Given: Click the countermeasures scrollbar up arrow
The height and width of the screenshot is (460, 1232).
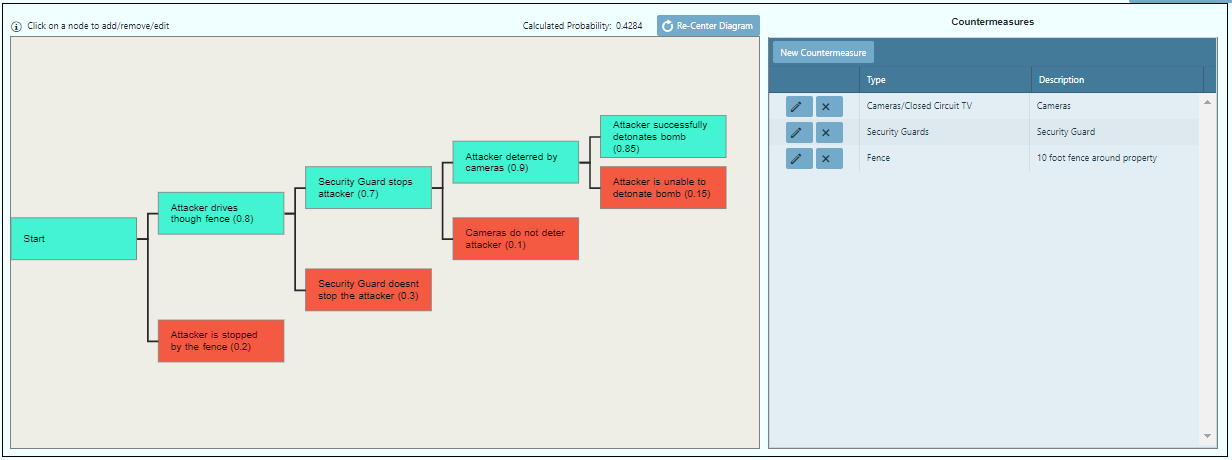Looking at the screenshot, I should pyautogui.click(x=1208, y=102).
